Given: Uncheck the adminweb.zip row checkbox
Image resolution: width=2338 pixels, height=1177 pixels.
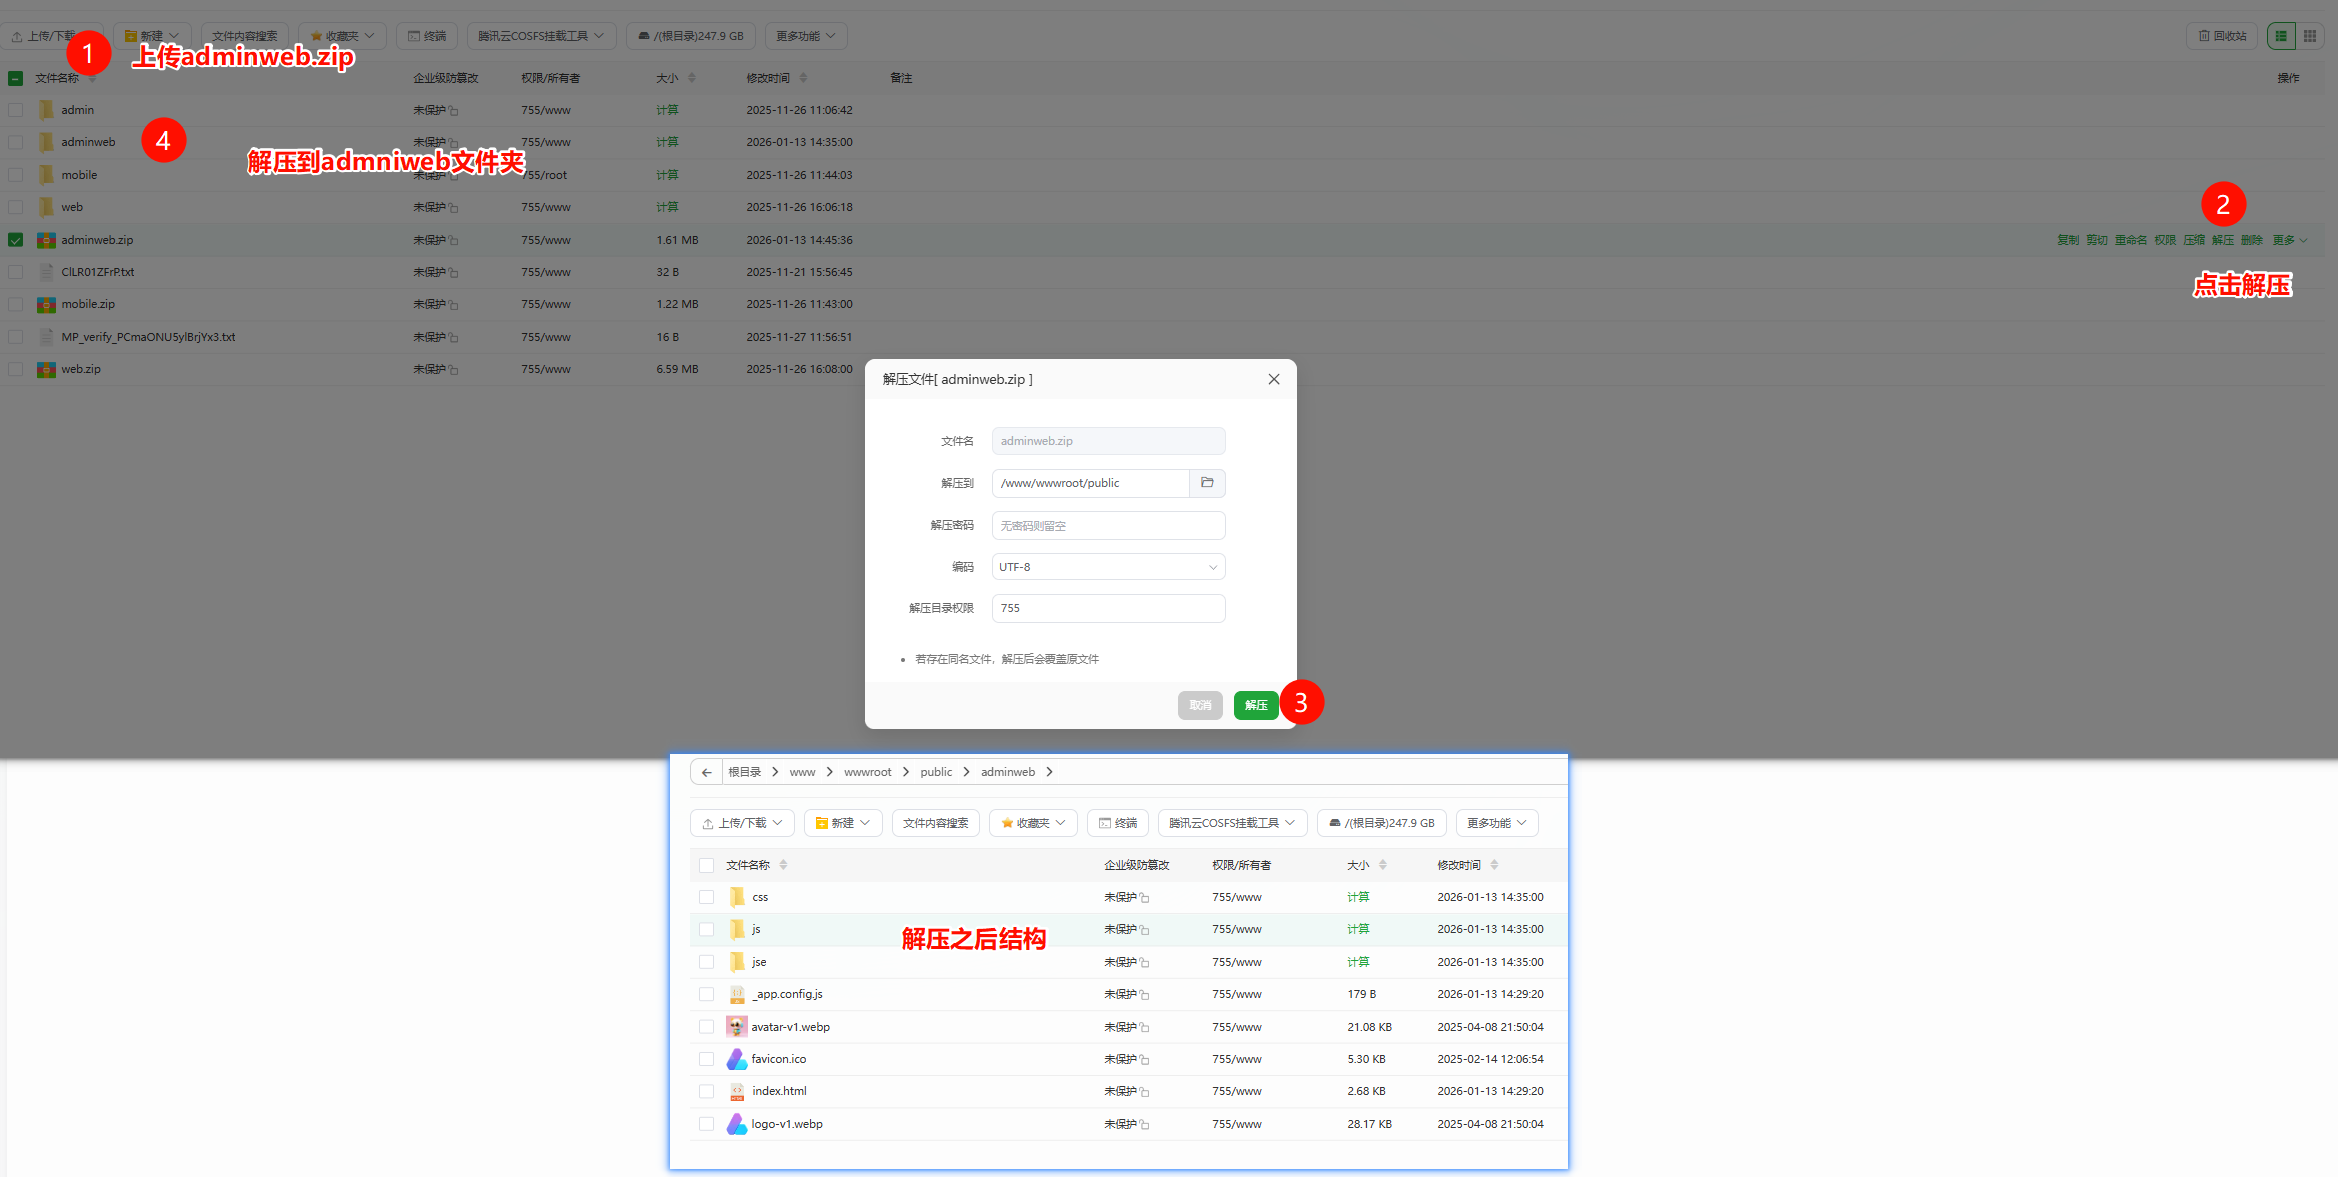Looking at the screenshot, I should pyautogui.click(x=15, y=240).
